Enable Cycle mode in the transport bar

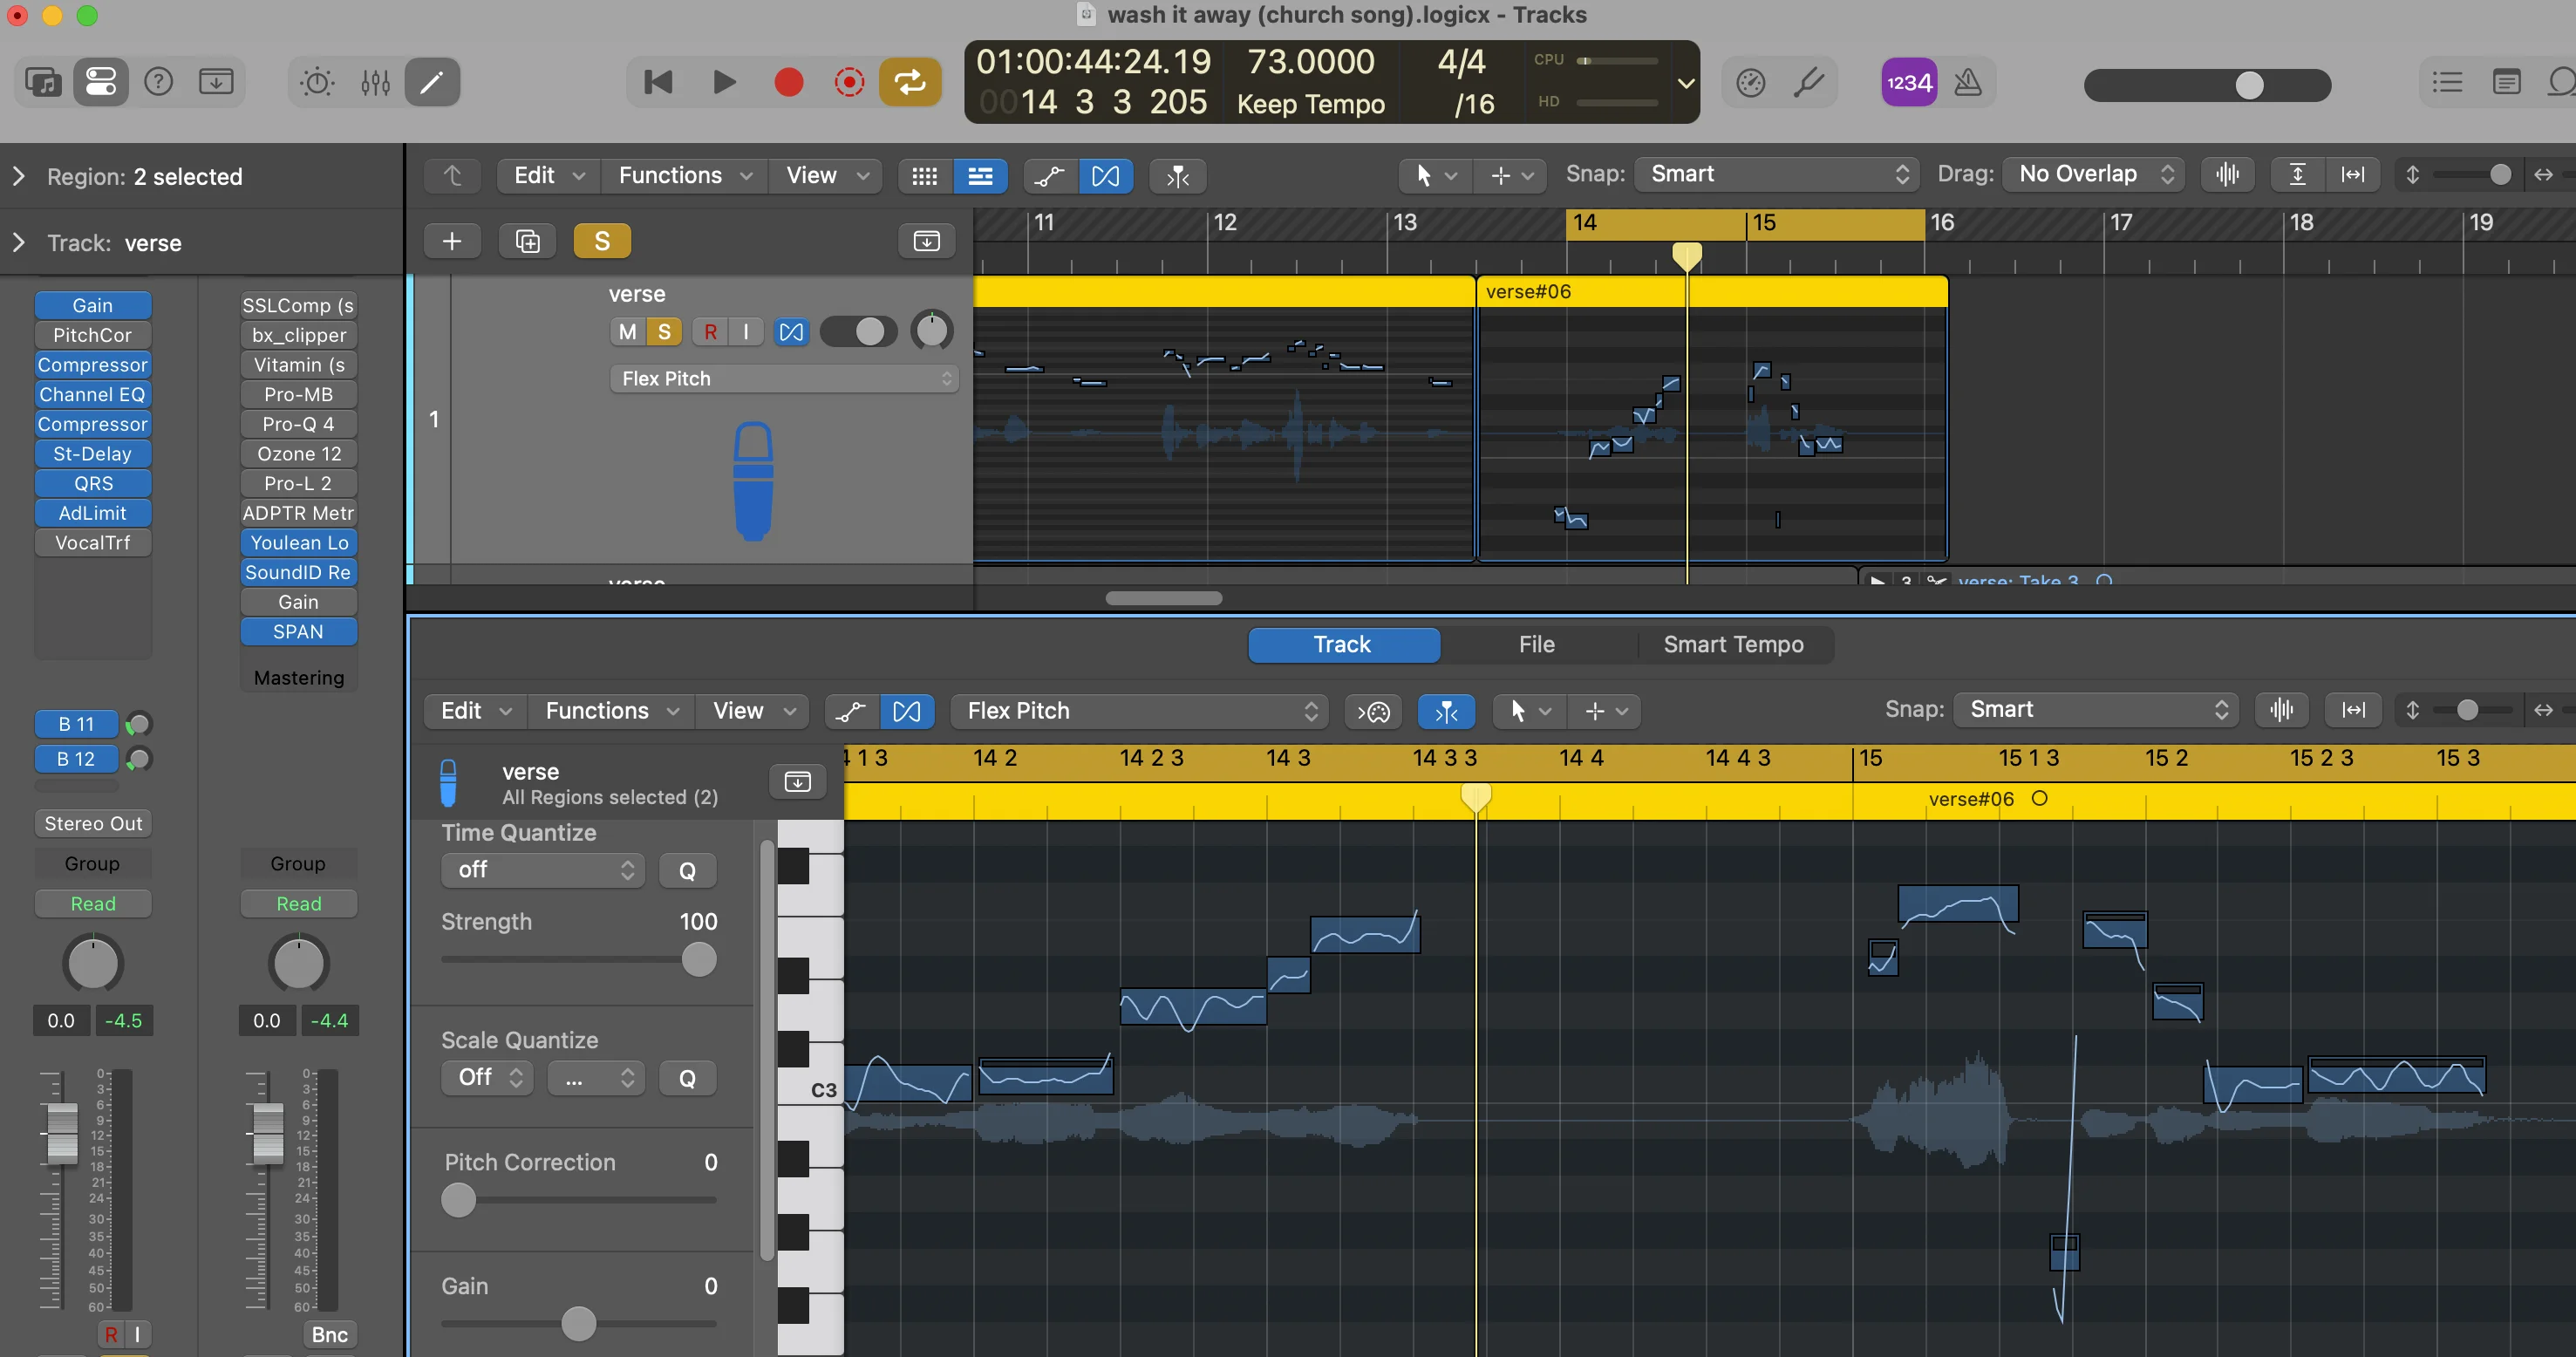tap(909, 82)
